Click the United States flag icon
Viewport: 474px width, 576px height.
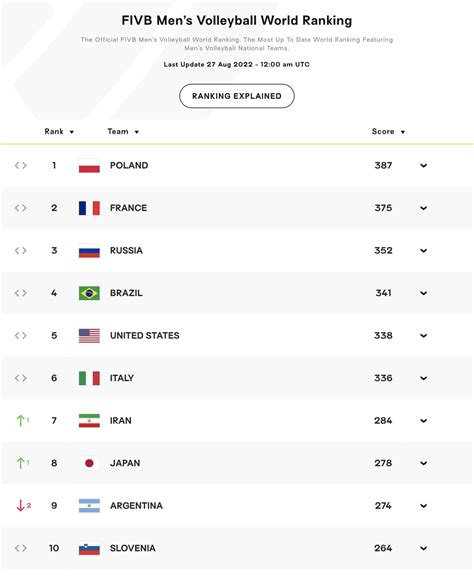coord(89,336)
